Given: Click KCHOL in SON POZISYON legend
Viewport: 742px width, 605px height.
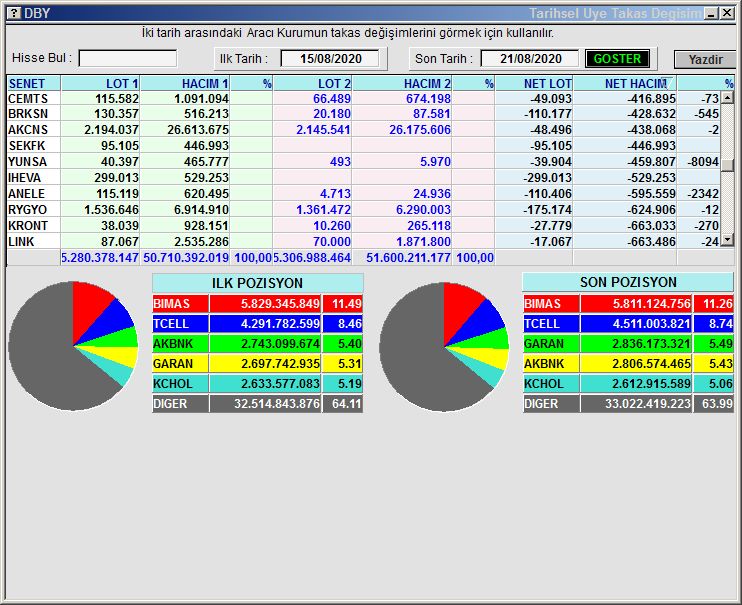Looking at the screenshot, I should (x=551, y=383).
